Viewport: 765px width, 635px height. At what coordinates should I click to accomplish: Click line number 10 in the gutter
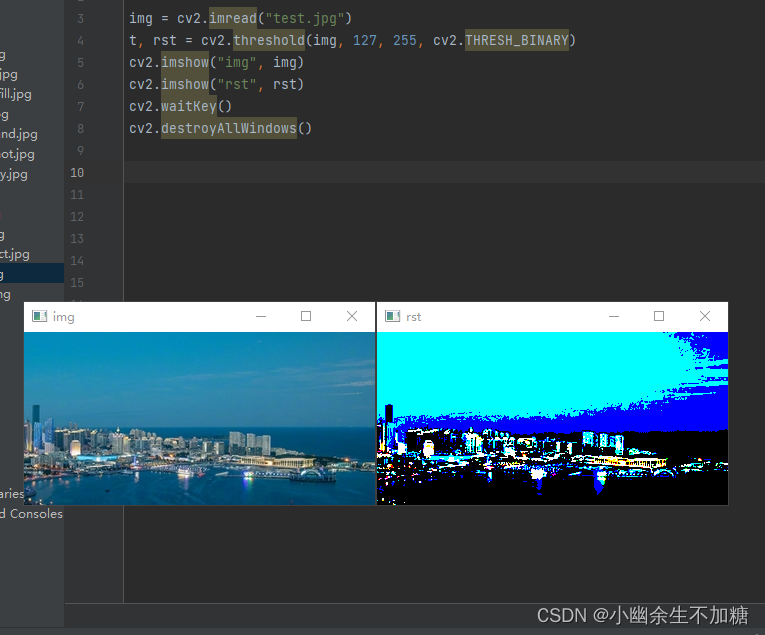click(77, 173)
